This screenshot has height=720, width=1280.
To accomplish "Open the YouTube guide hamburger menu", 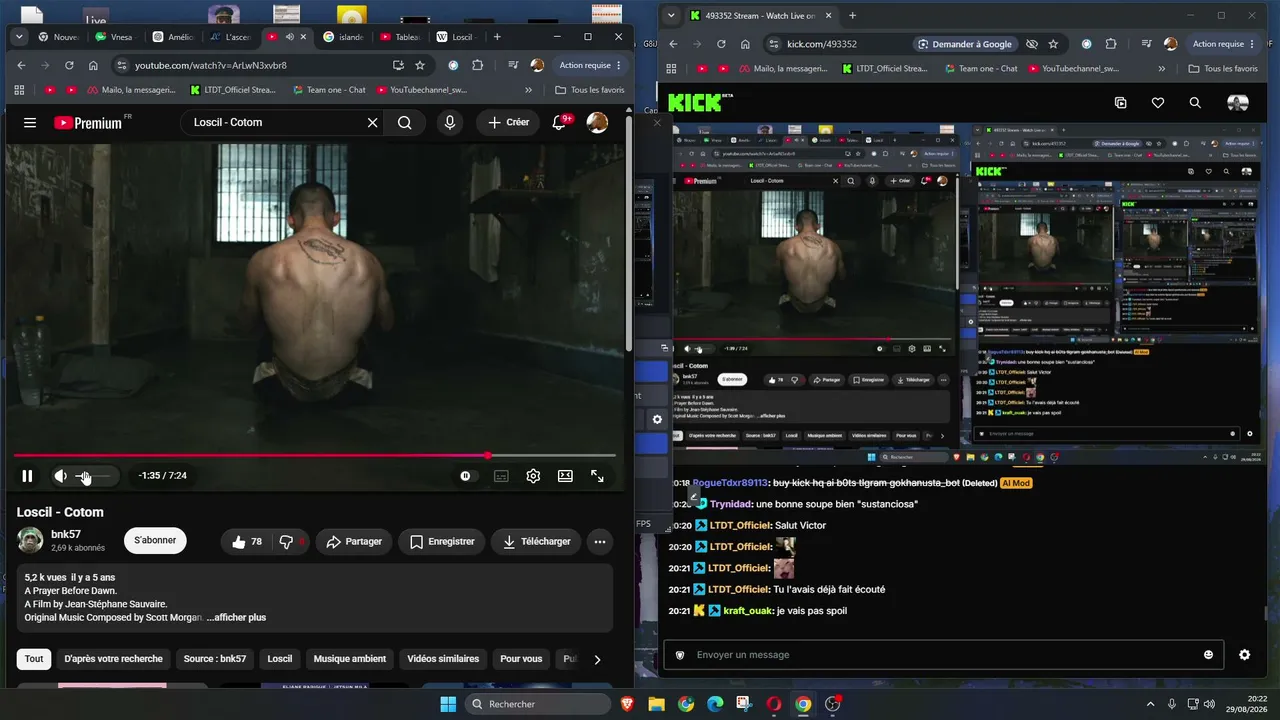I will (30, 123).
